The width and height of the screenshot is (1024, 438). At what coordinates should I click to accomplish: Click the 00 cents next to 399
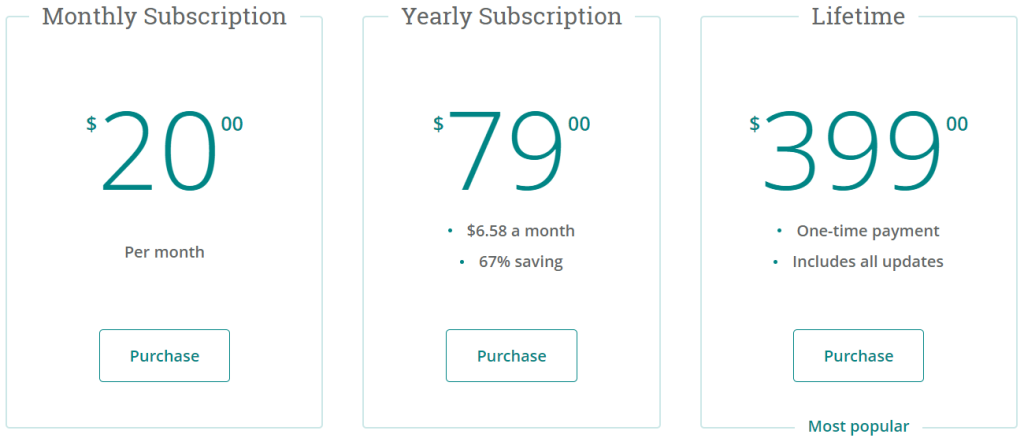[x=957, y=123]
